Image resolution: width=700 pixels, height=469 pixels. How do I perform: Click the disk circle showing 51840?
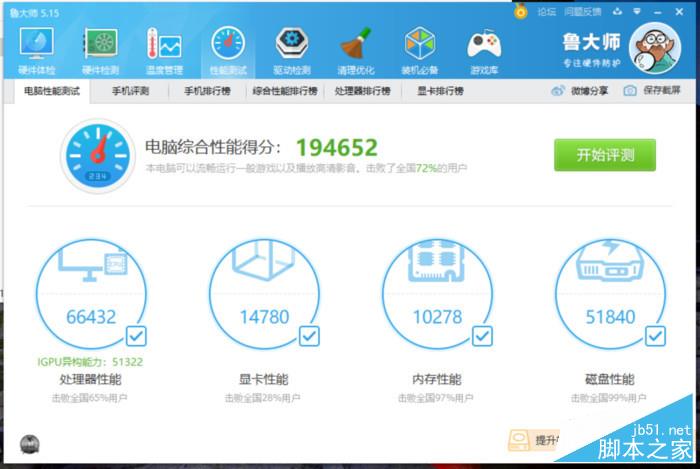(x=610, y=295)
